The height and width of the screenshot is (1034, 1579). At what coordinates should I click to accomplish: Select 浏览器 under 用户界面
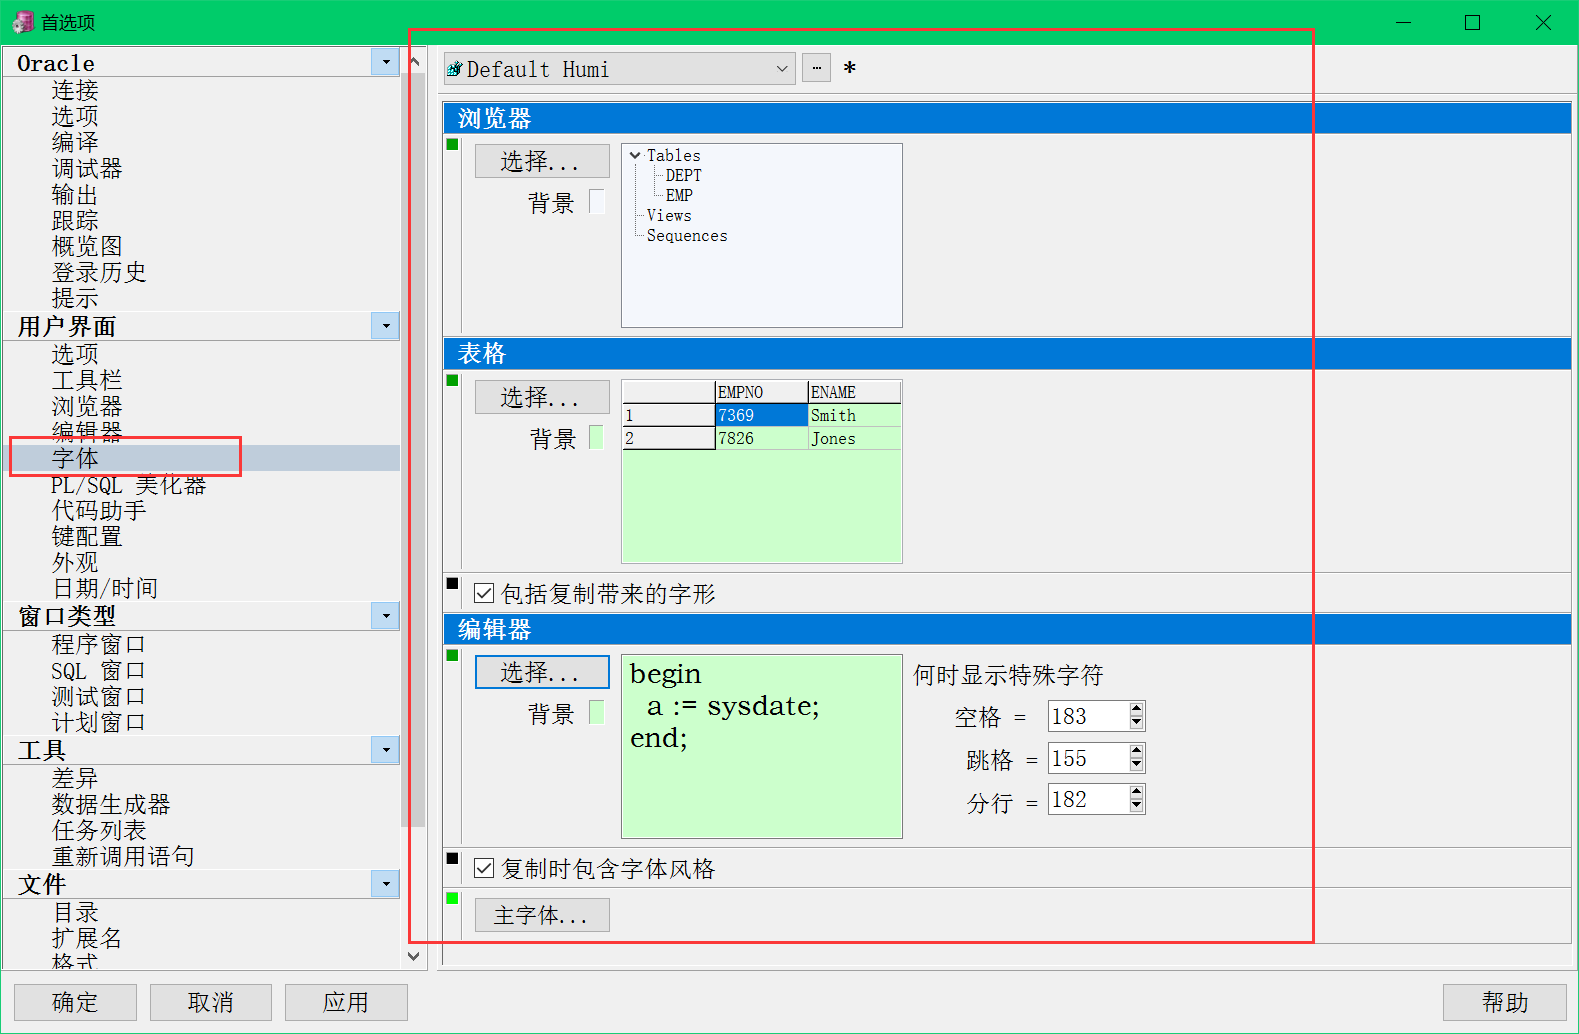tap(87, 406)
